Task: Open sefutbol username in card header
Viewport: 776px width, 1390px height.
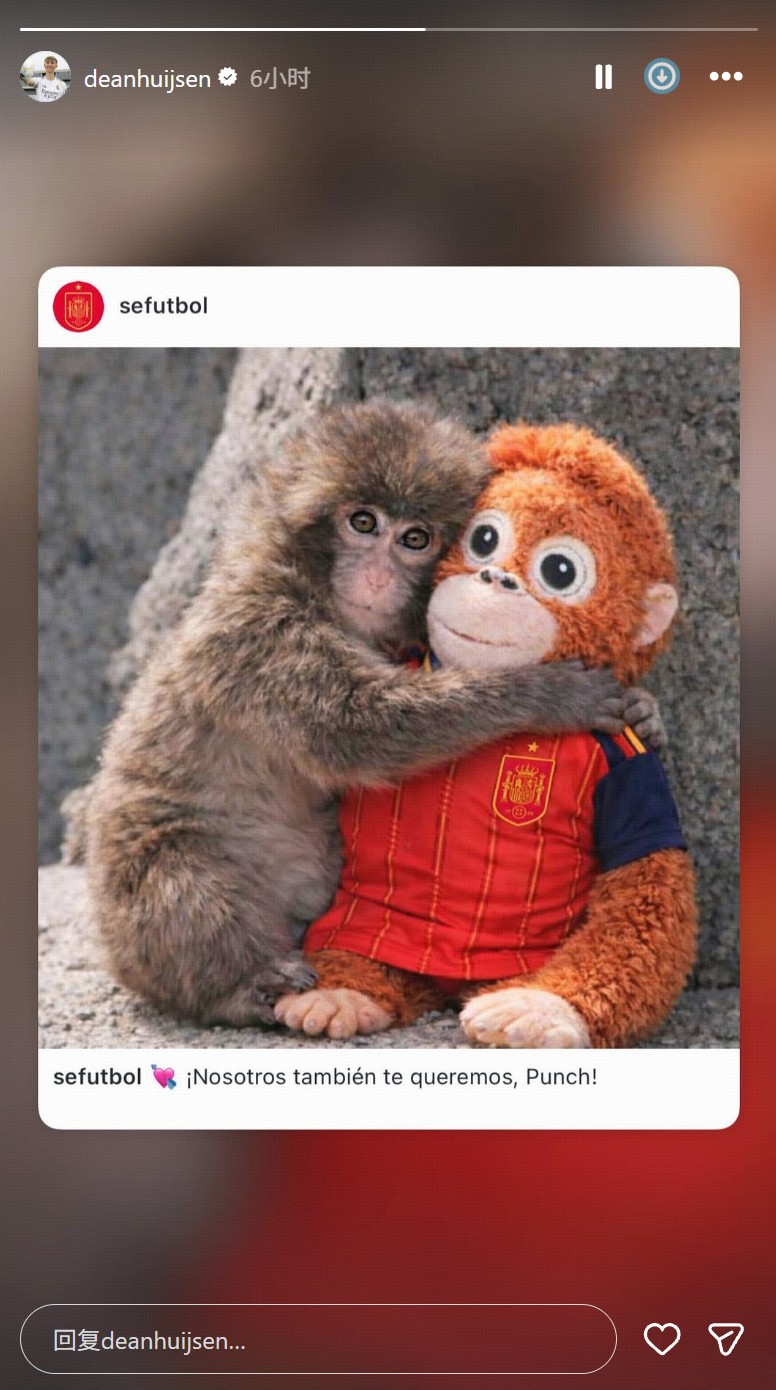Action: click(x=163, y=306)
